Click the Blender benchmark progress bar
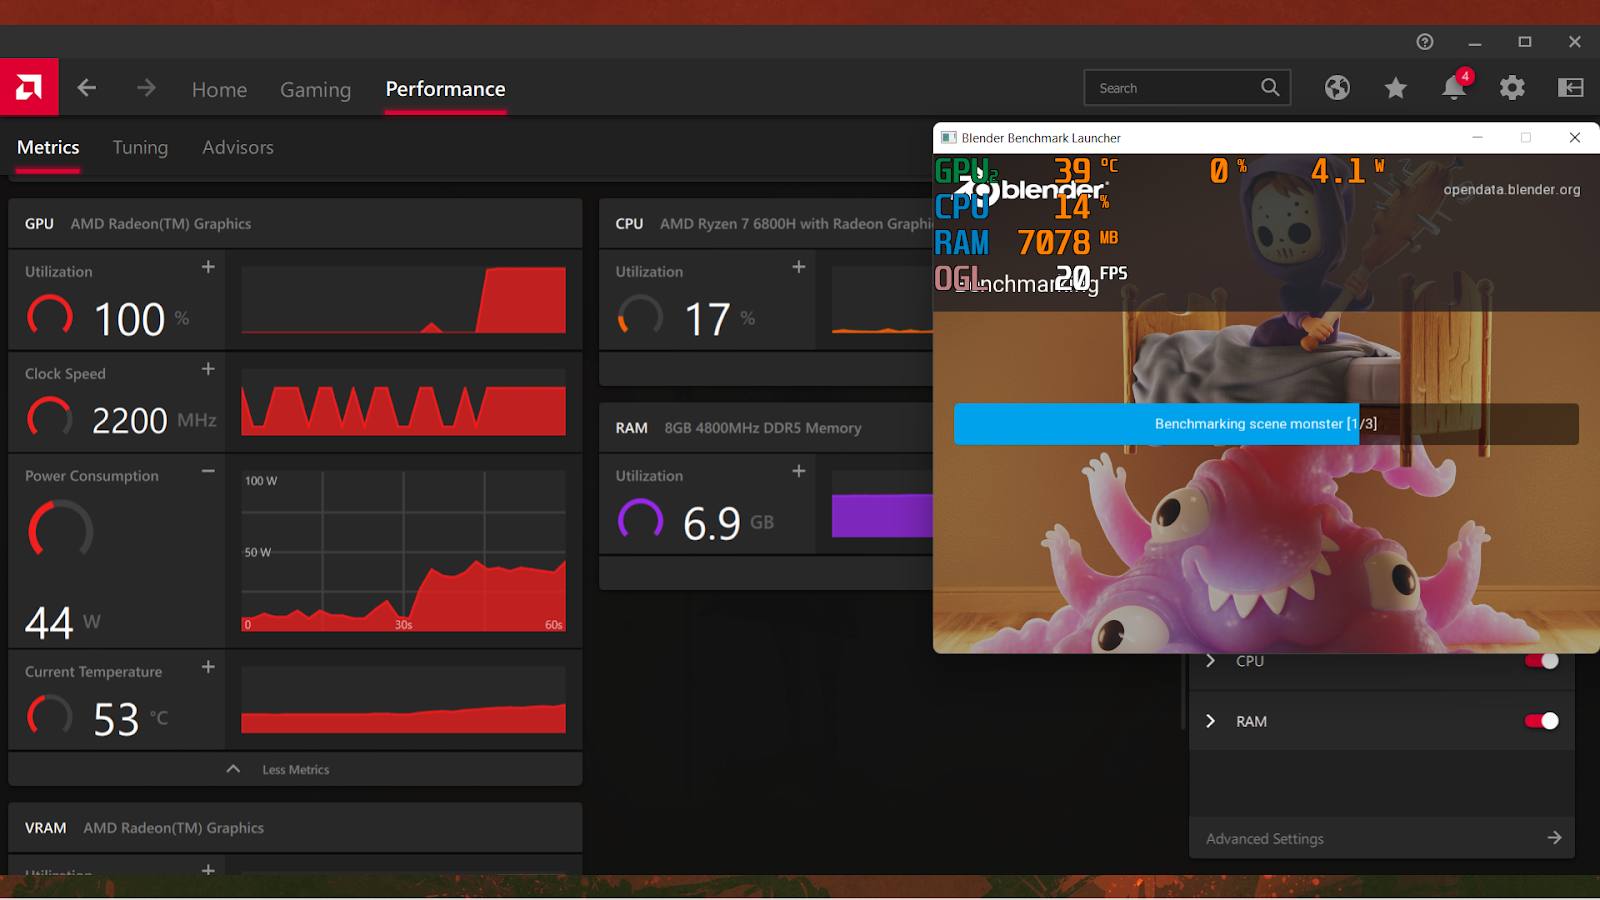 pyautogui.click(x=1266, y=424)
